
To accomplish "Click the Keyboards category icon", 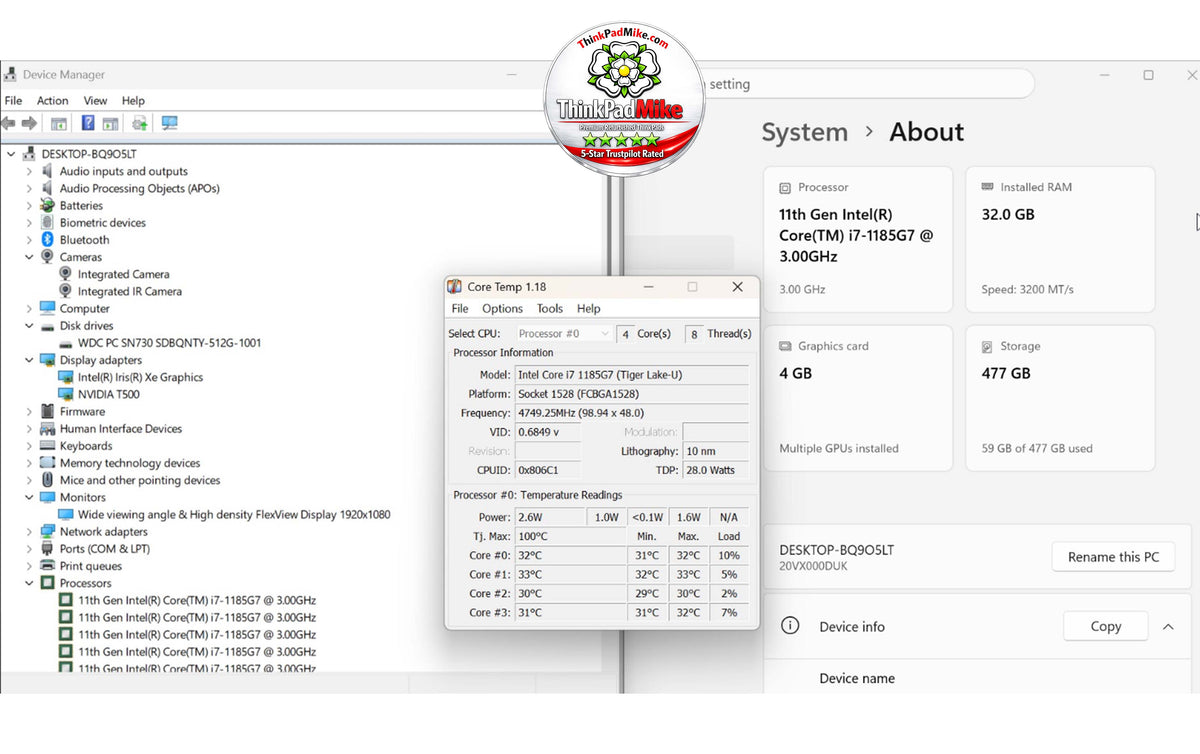I will click(x=47, y=446).
